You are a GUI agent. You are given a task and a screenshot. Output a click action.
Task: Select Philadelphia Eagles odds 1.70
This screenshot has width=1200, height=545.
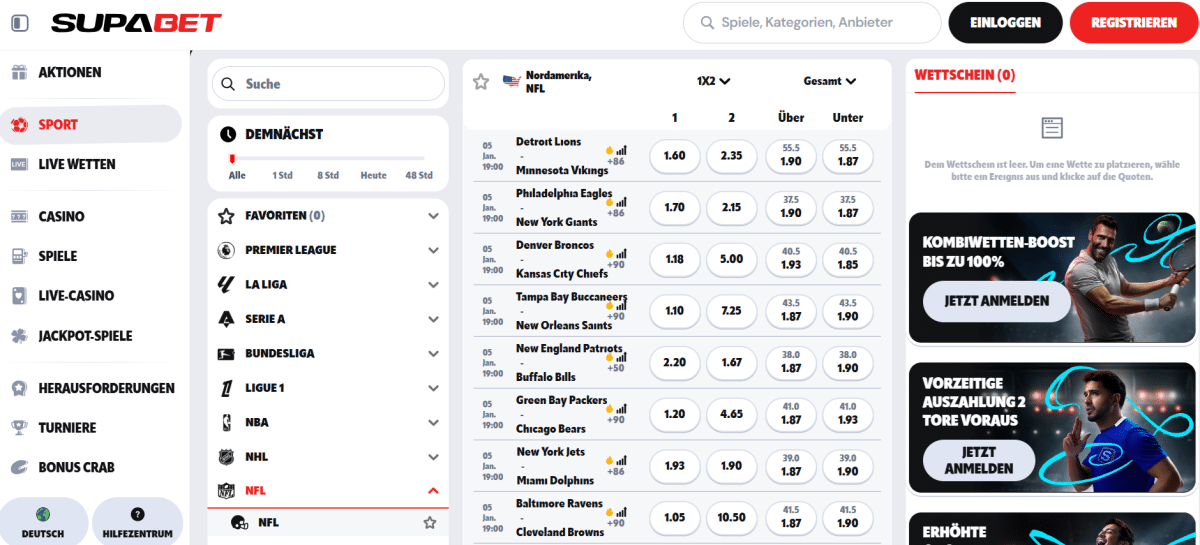(675, 207)
